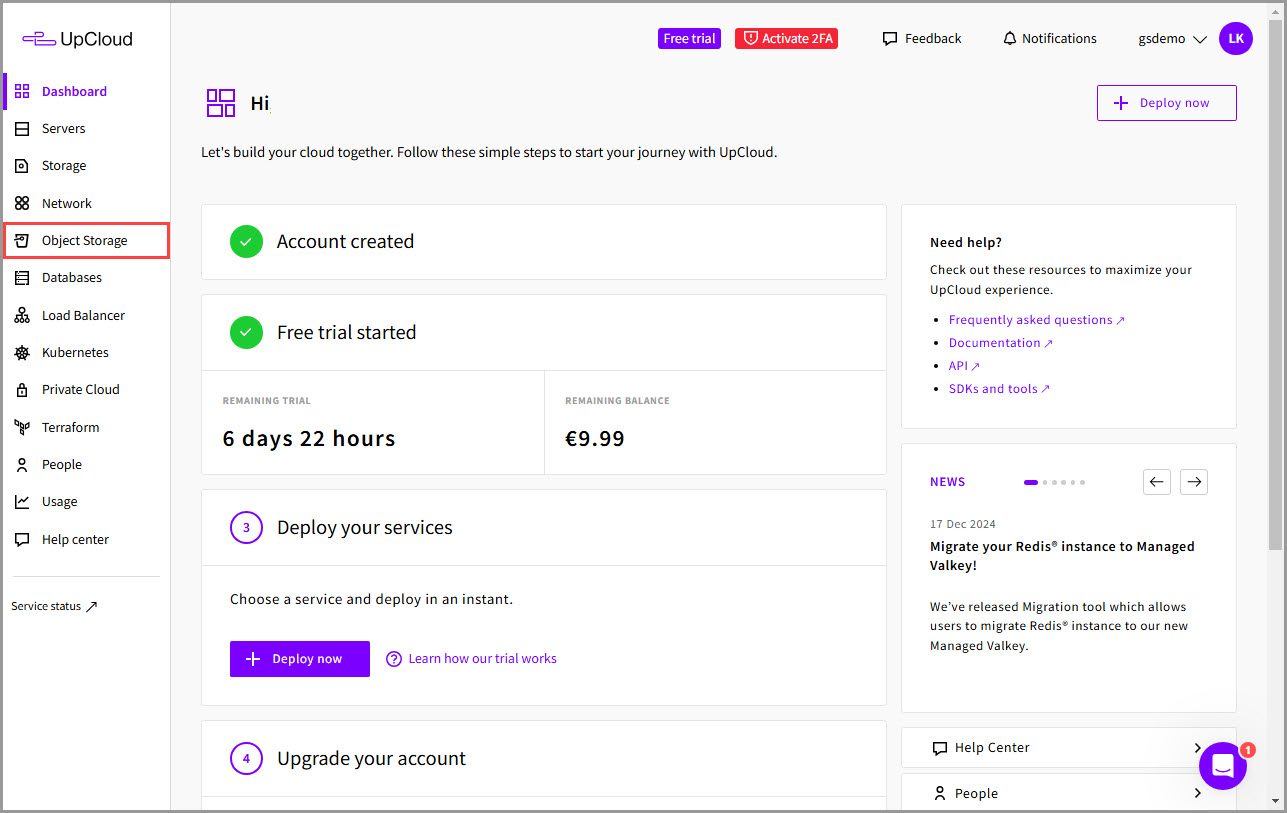Click the Help center chat icon in sidebar
This screenshot has width=1287, height=813.
[x=22, y=540]
